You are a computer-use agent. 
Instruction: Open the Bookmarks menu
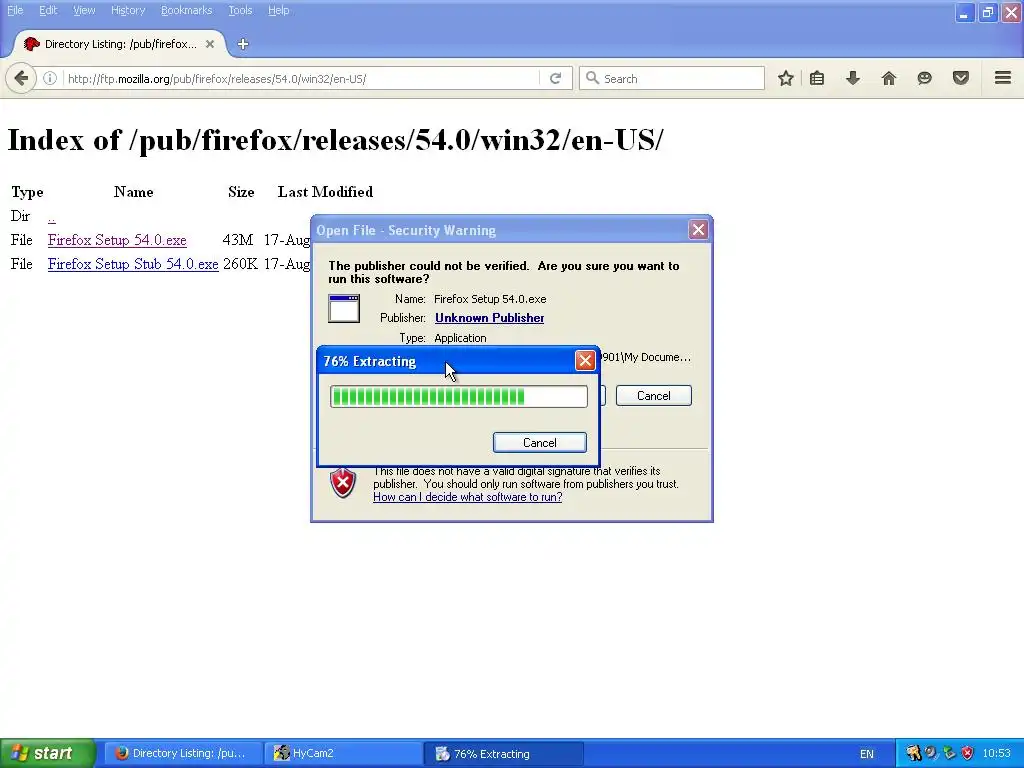pos(186,10)
